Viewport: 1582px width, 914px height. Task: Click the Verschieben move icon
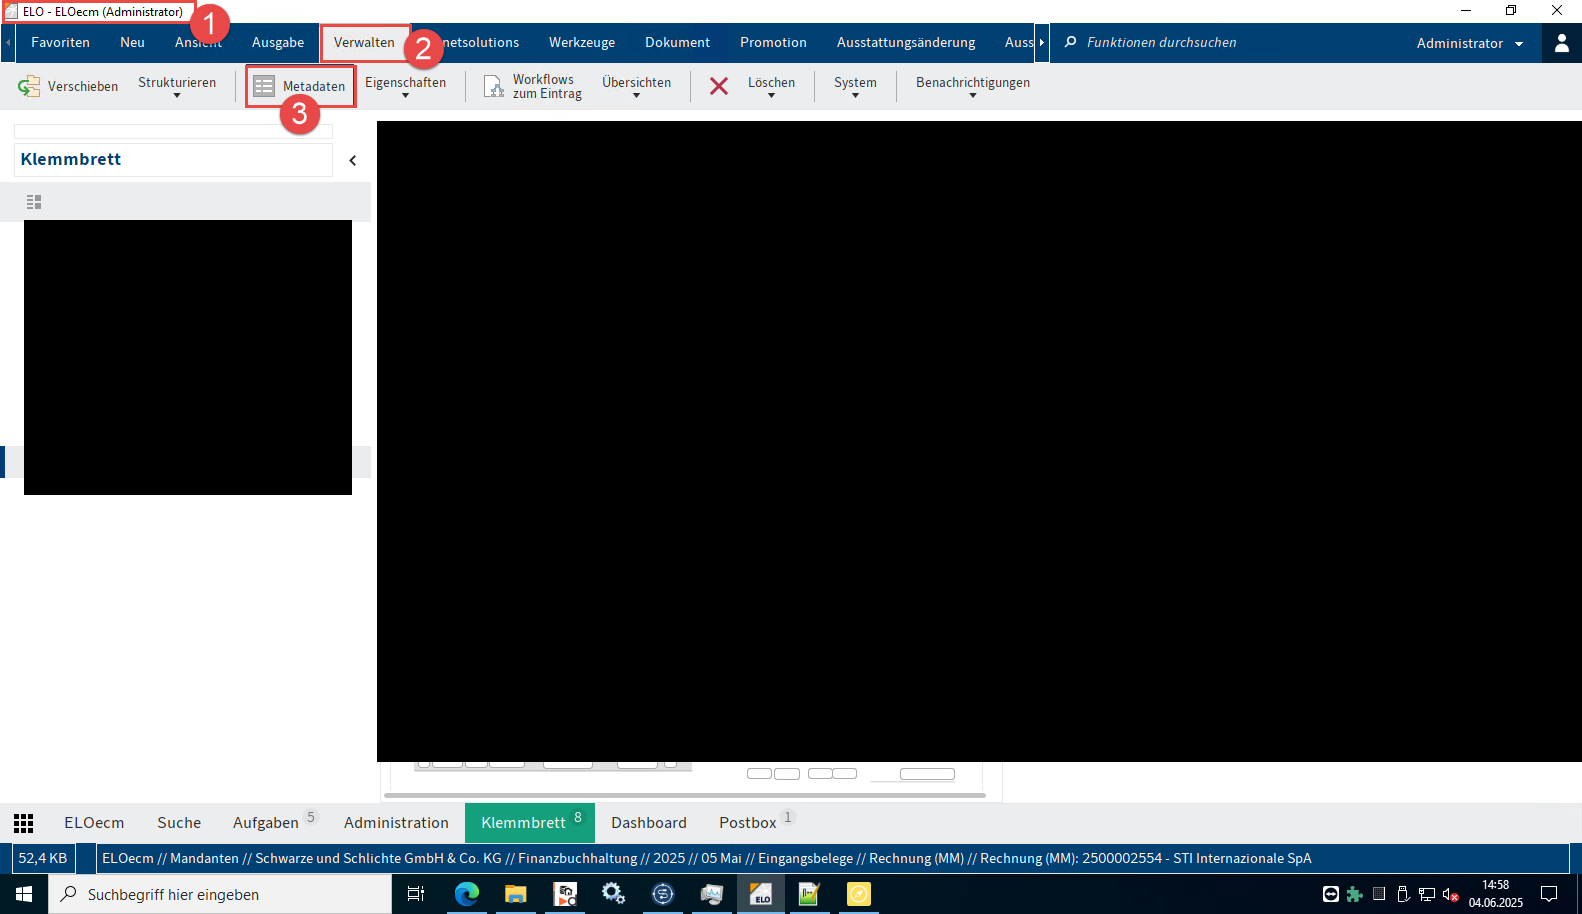tap(29, 87)
